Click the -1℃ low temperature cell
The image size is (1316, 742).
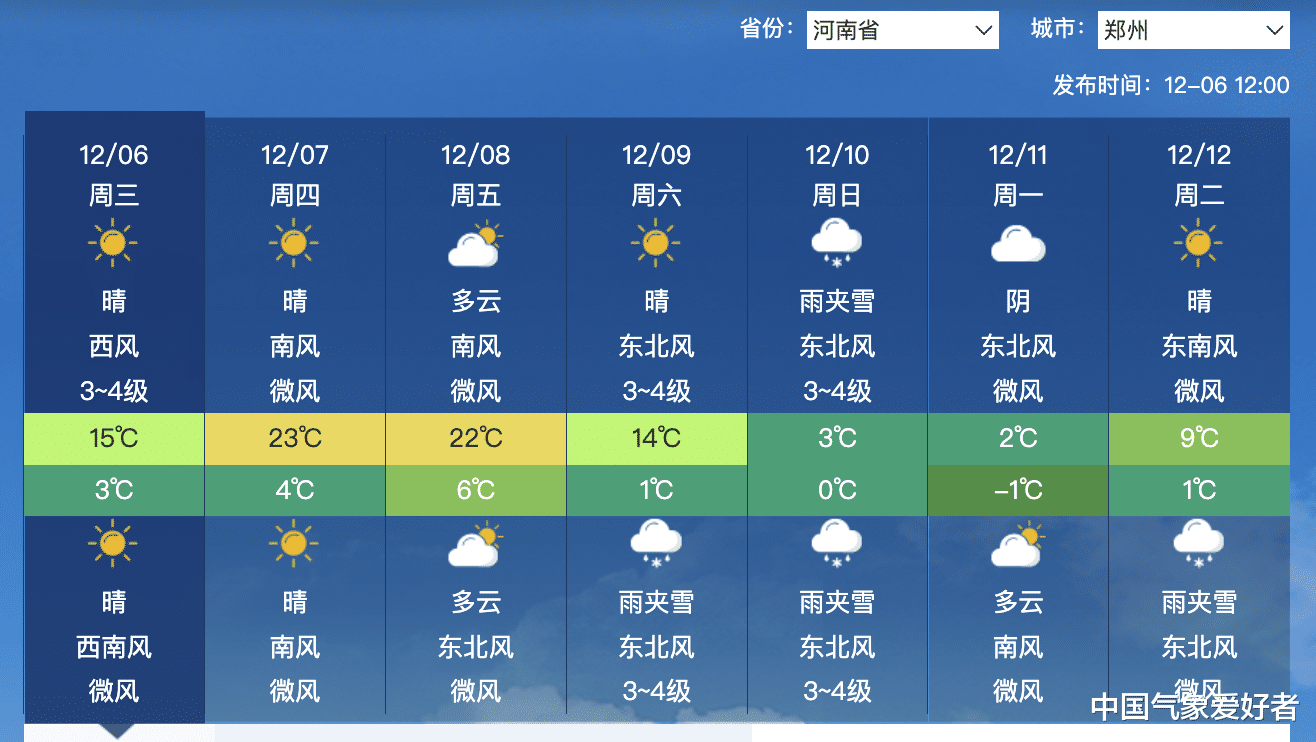tap(1018, 490)
